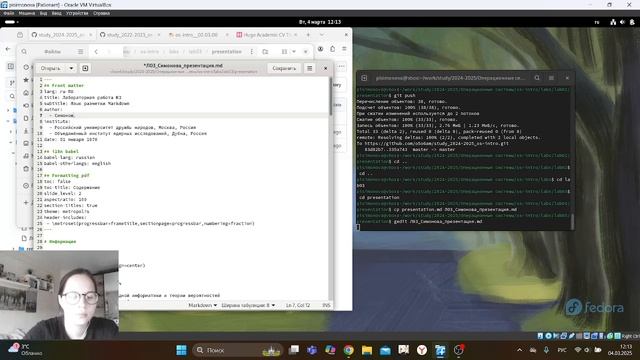Open the Вид menu in VirtualBox
The image size is (640, 360).
pyautogui.click(x=43, y=13)
